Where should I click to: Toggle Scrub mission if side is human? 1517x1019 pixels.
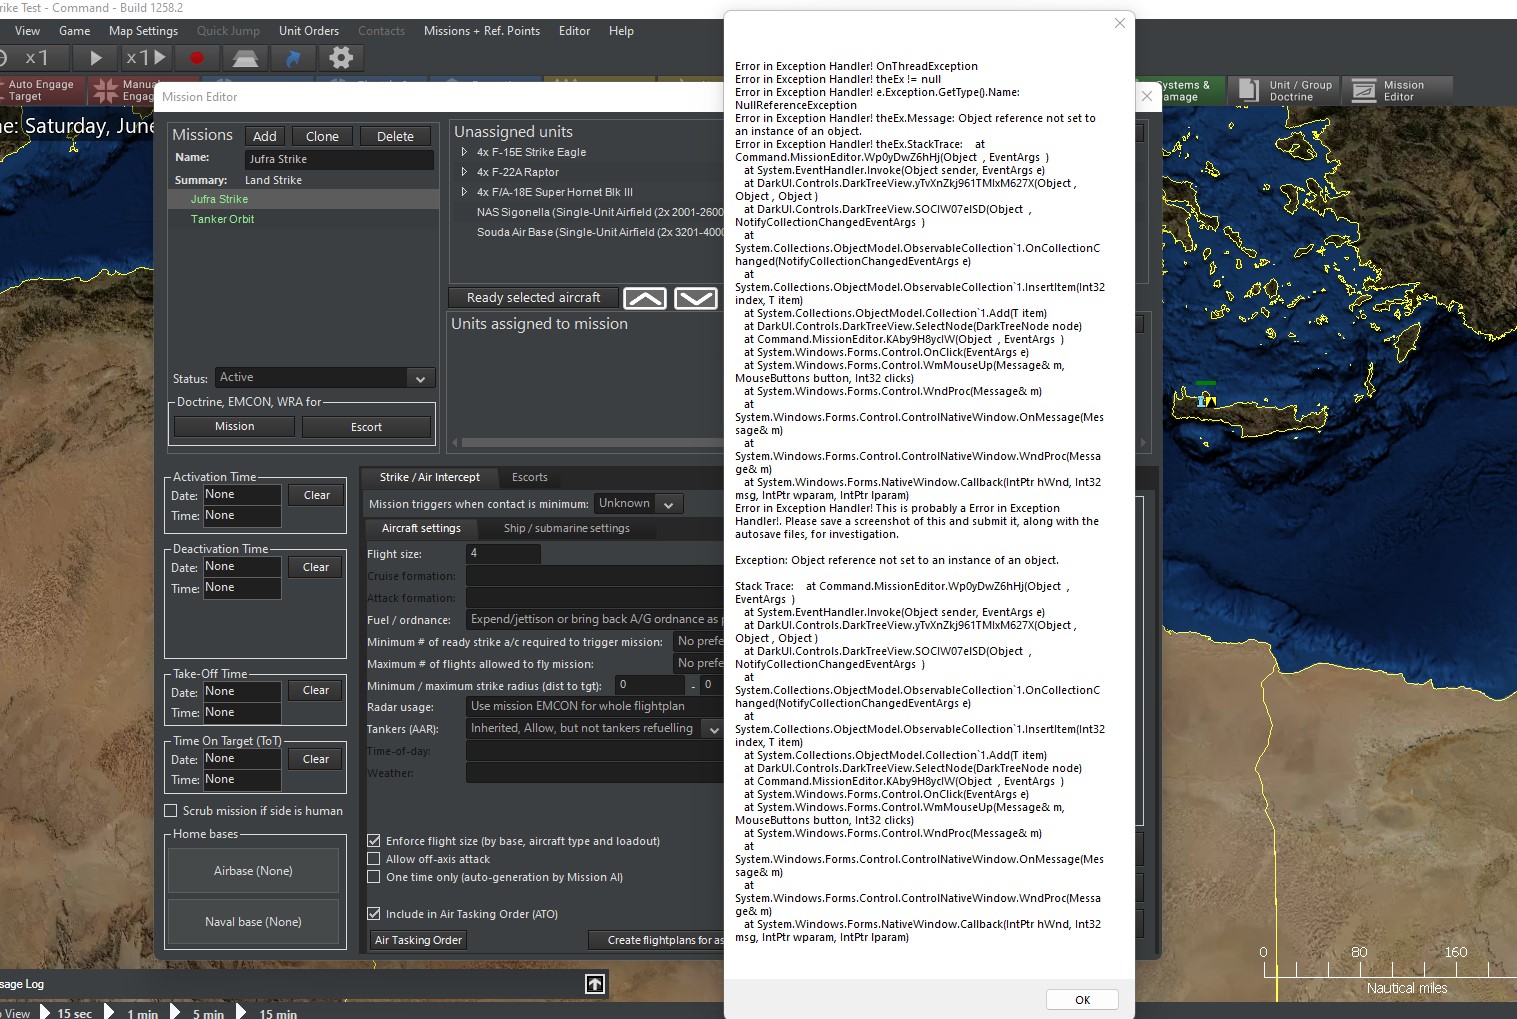click(x=171, y=811)
